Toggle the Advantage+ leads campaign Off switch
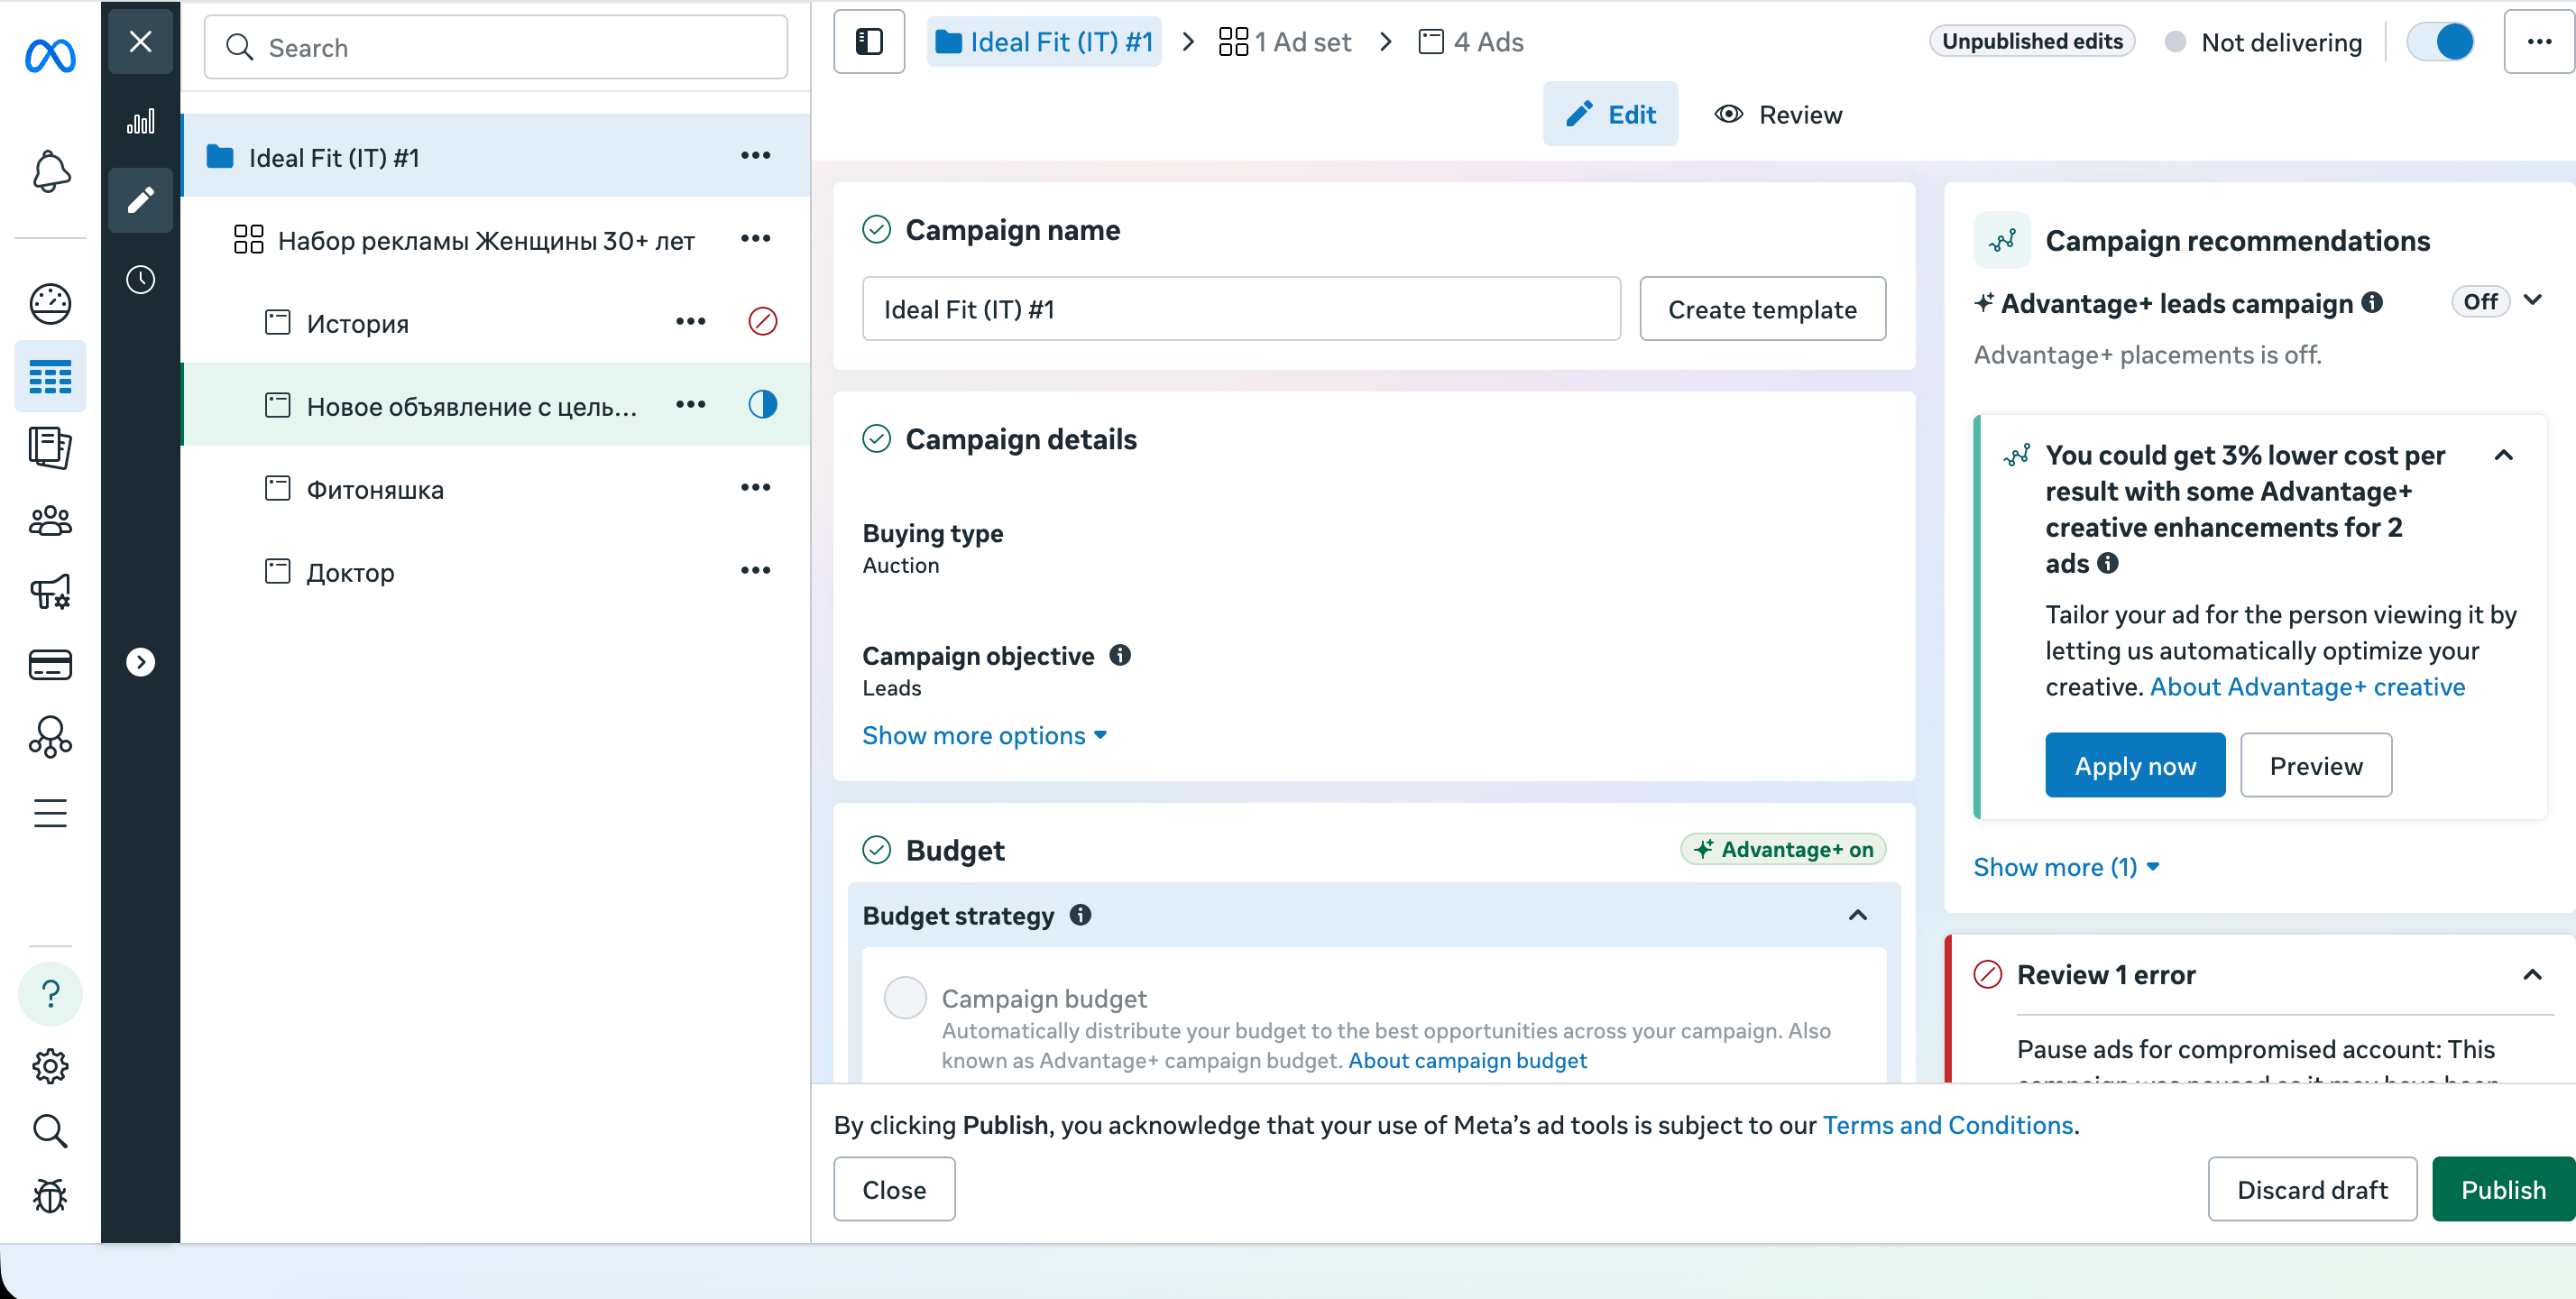Viewport: 2576px width, 1299px height. tap(2480, 302)
